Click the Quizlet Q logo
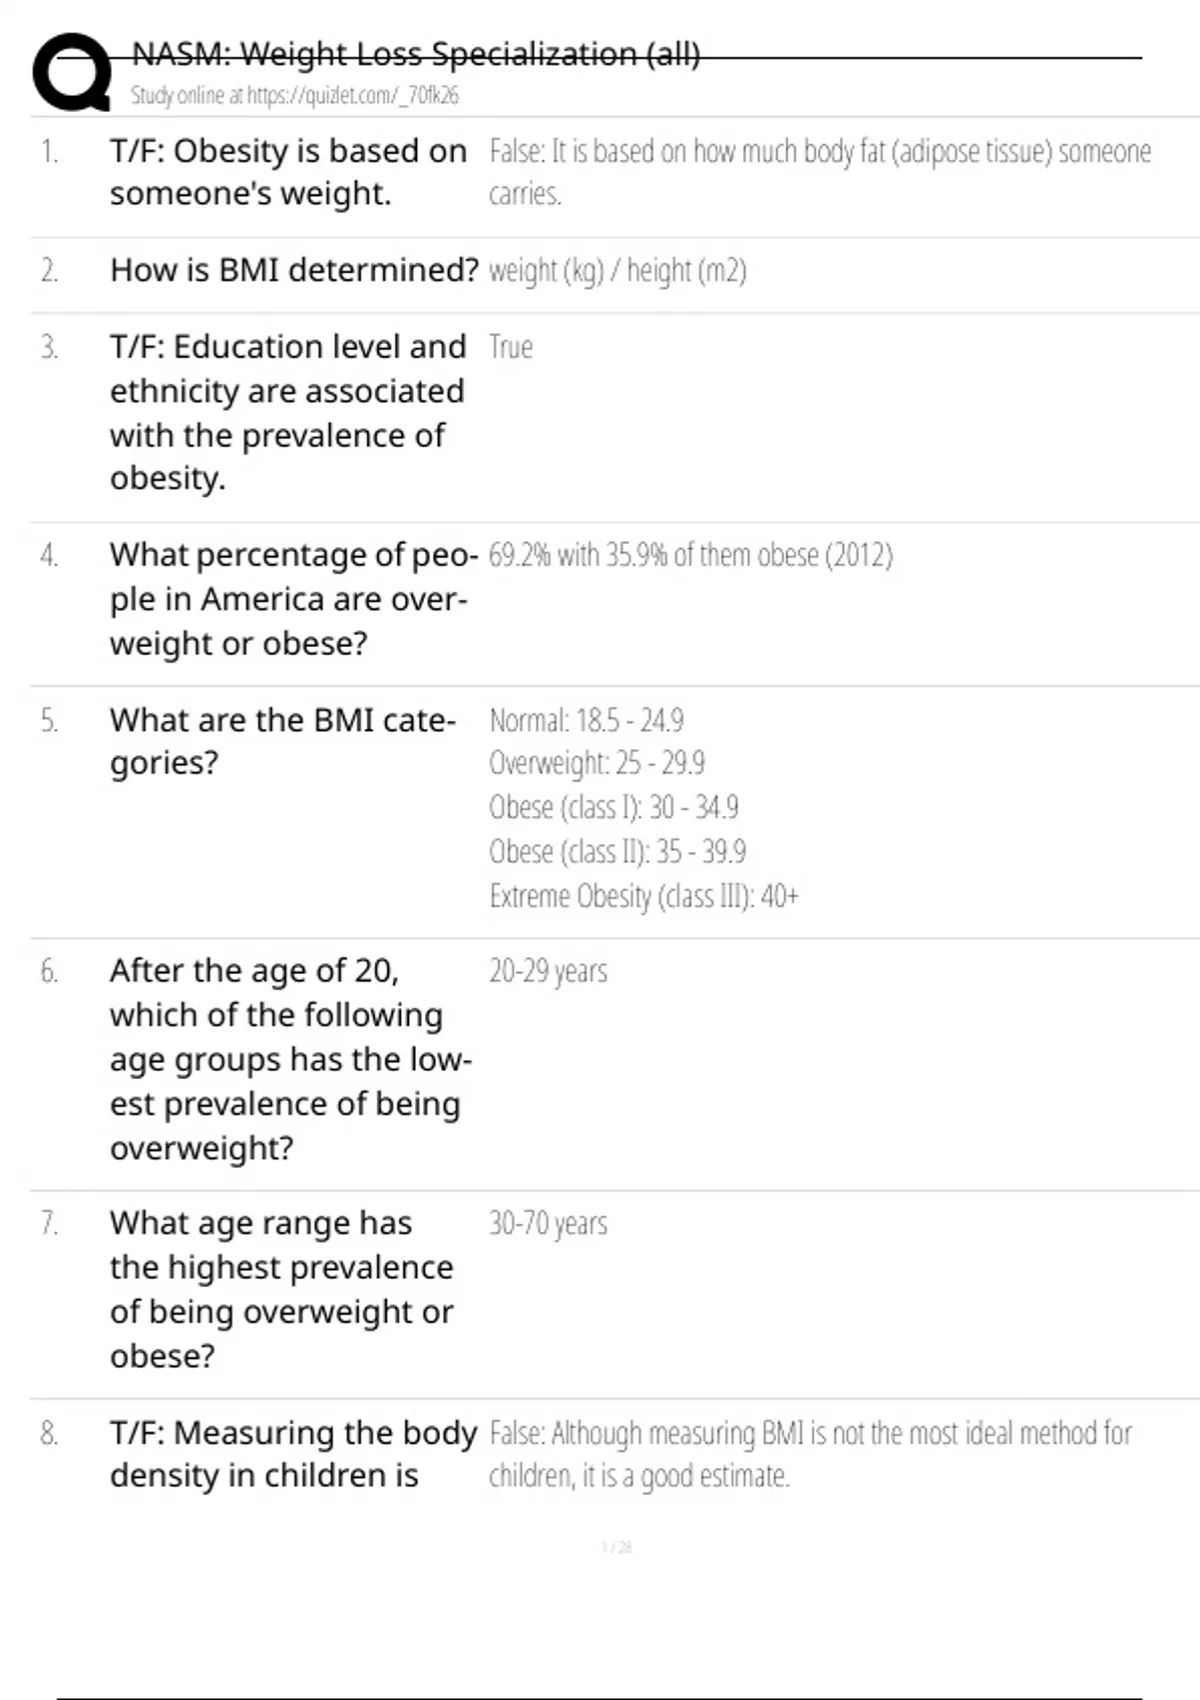 [x=72, y=72]
